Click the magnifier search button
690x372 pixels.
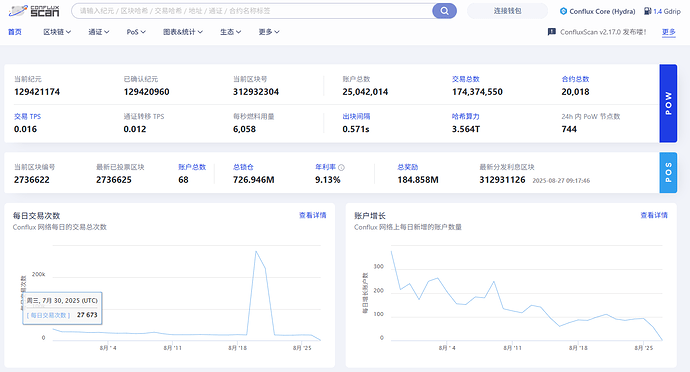pos(444,11)
